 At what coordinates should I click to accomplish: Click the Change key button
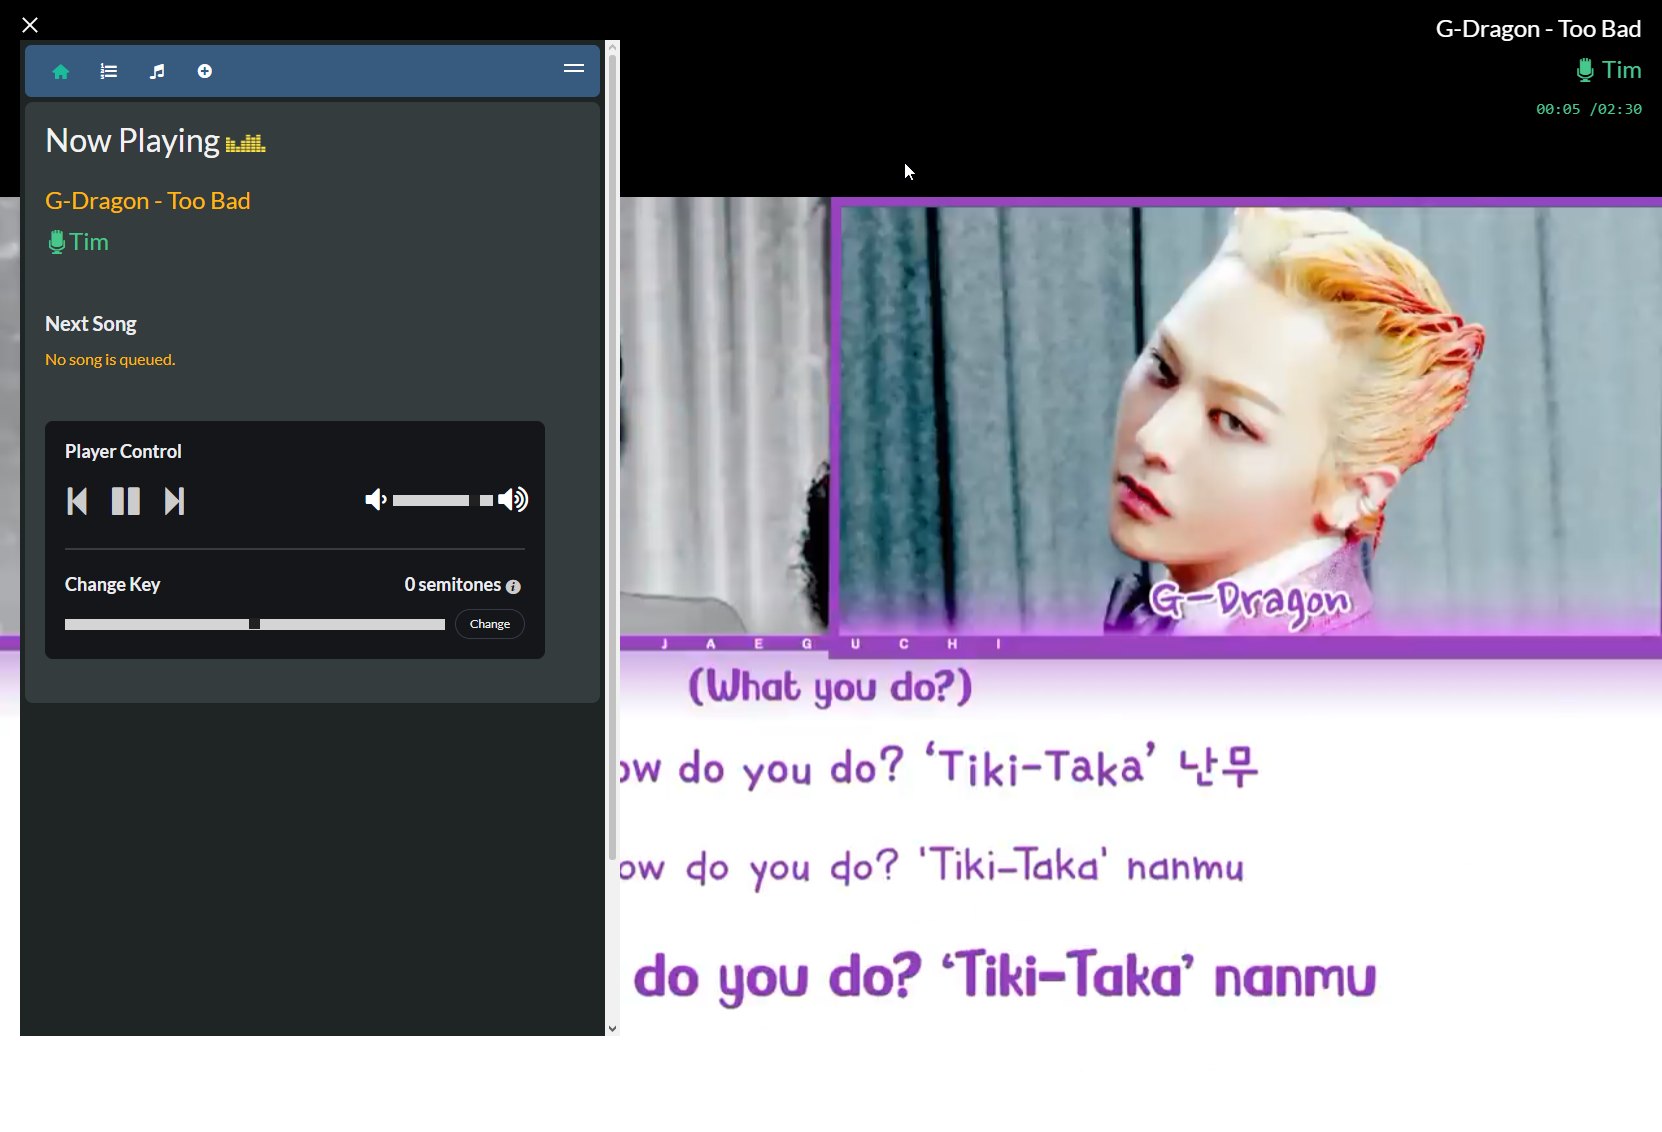(490, 624)
